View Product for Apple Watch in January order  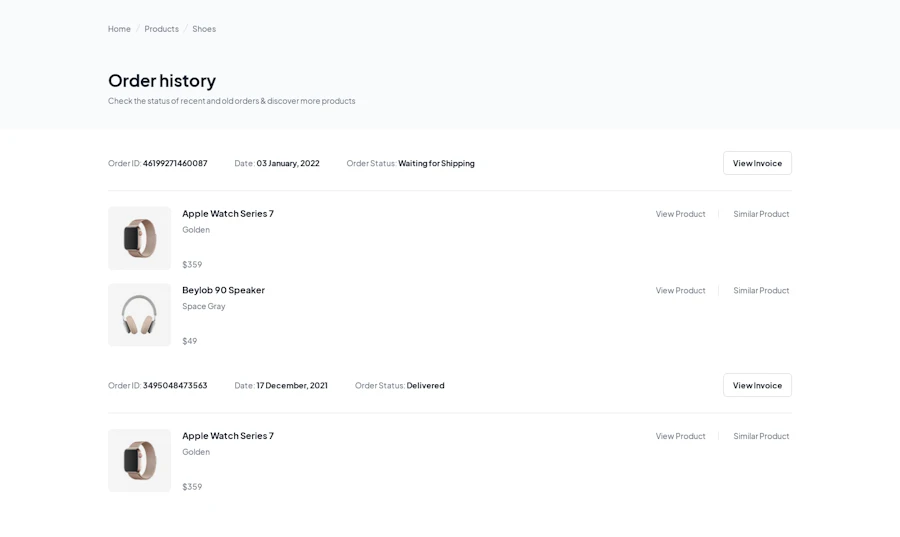coord(680,213)
